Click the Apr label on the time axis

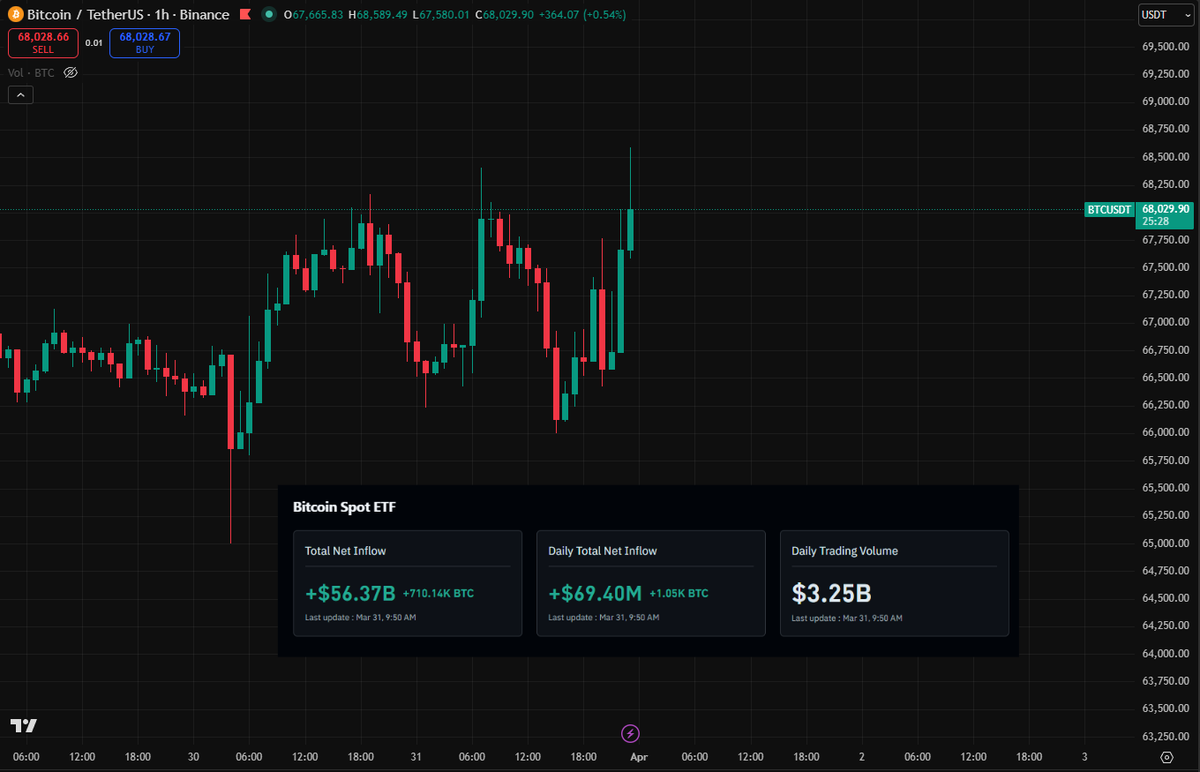click(x=639, y=757)
